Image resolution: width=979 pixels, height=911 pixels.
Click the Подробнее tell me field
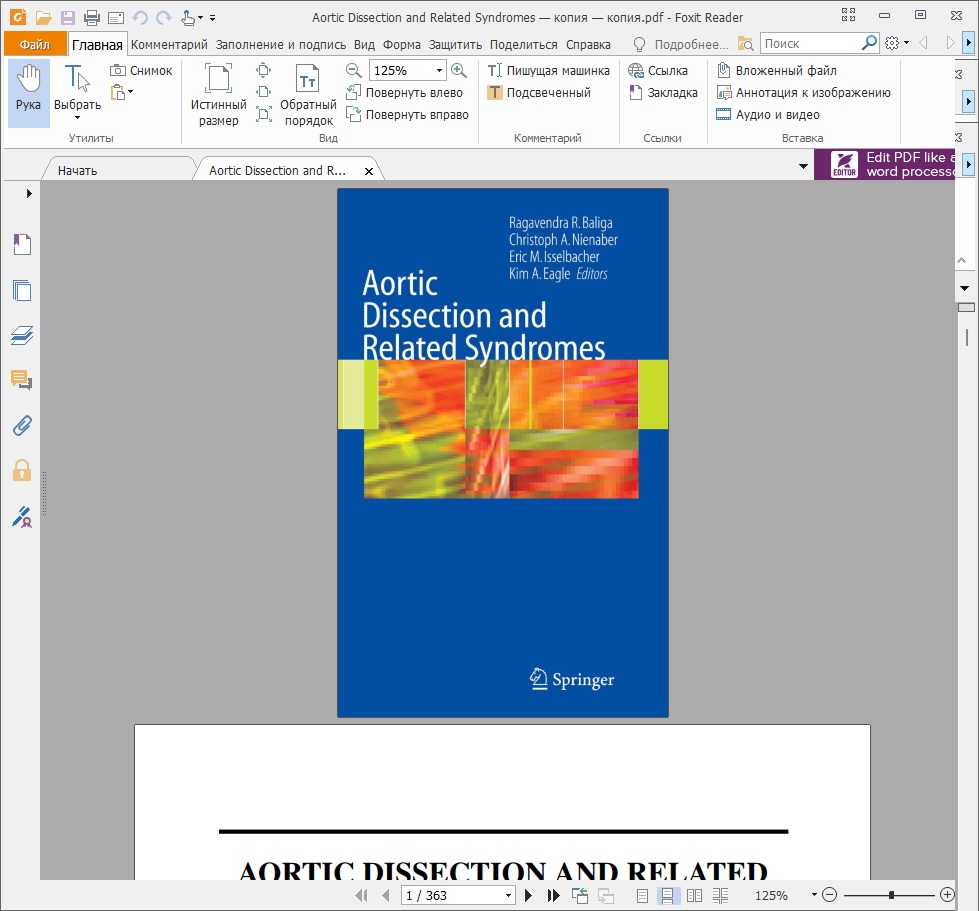point(691,44)
